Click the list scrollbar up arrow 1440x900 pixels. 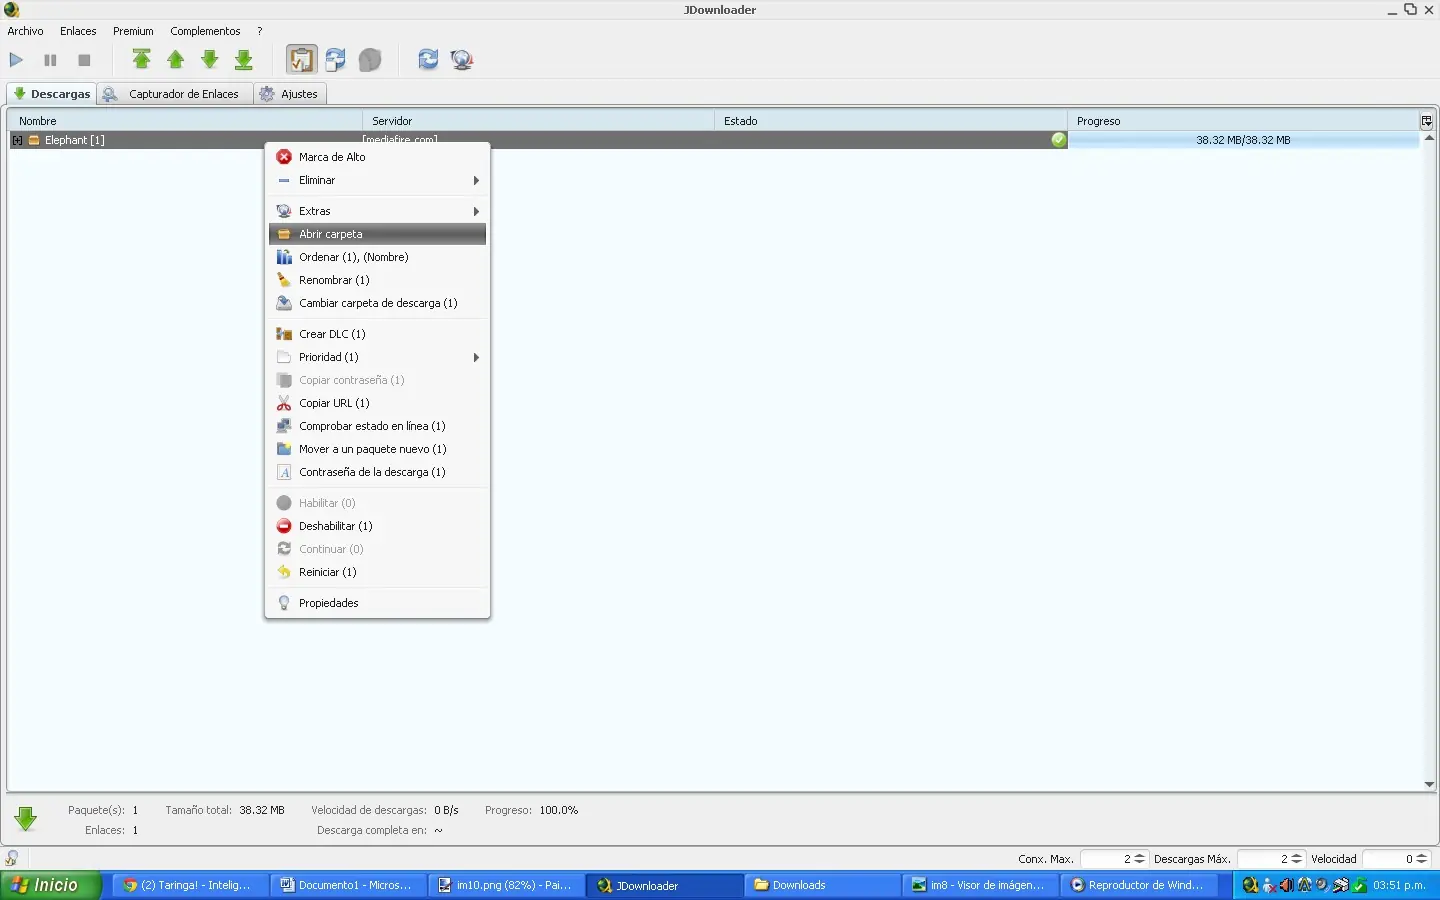click(1429, 138)
